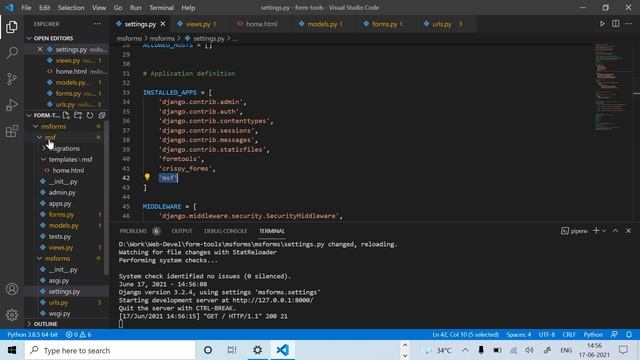Image resolution: width=640 pixels, height=360 pixels.
Task: Open notifications bell in status bar
Action: point(629,334)
